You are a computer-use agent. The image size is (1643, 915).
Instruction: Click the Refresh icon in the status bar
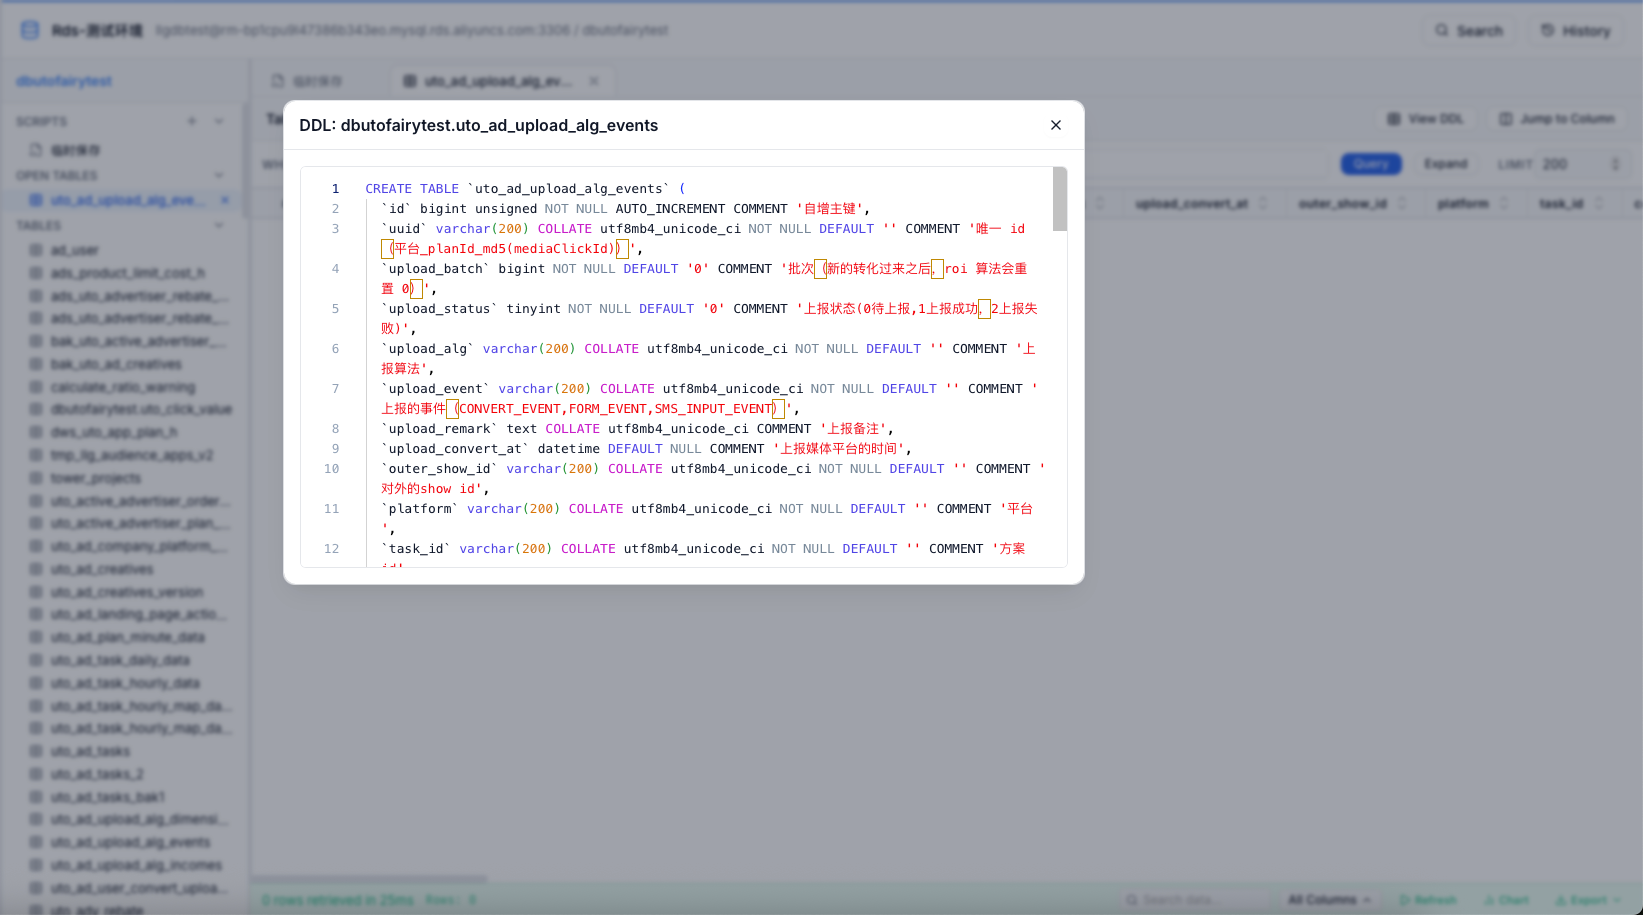[1404, 899]
